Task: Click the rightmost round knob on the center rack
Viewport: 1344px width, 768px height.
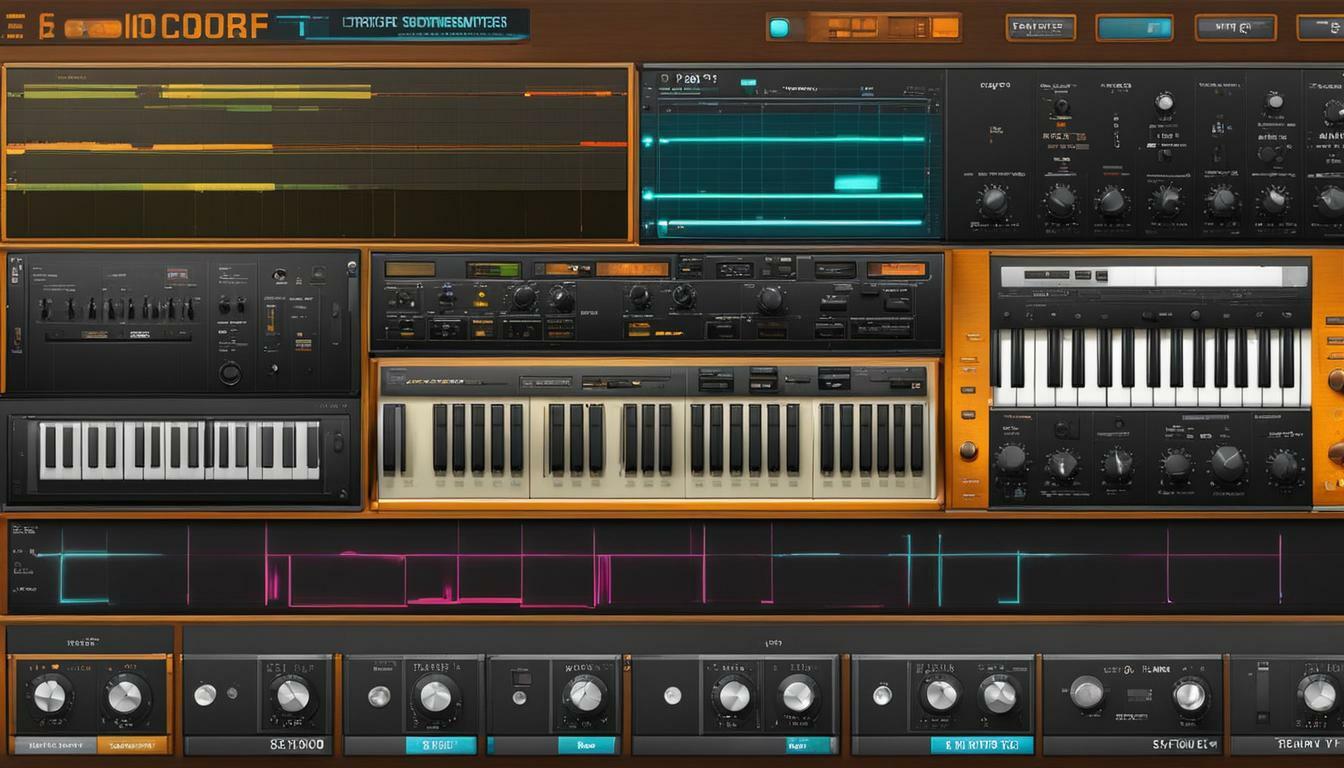Action: coord(770,298)
